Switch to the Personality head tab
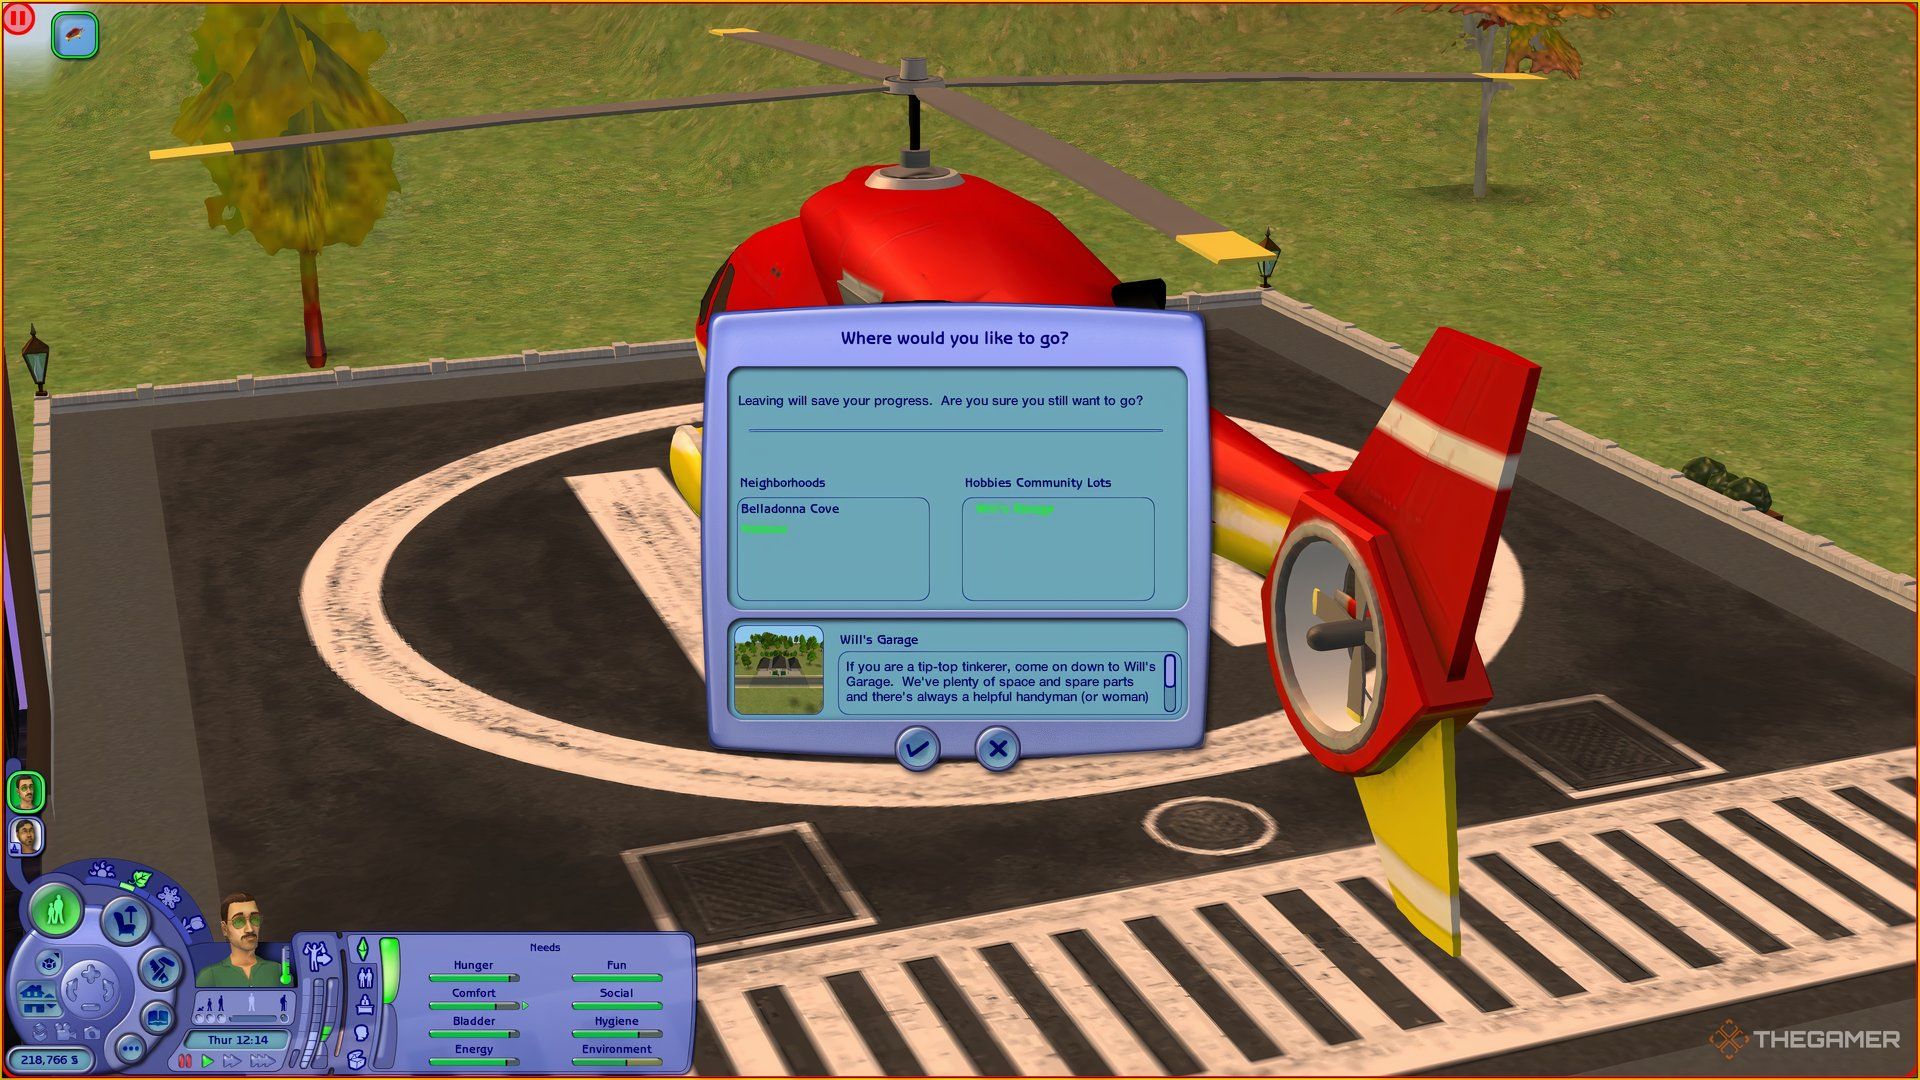The height and width of the screenshot is (1080, 1920). pos(361,1032)
